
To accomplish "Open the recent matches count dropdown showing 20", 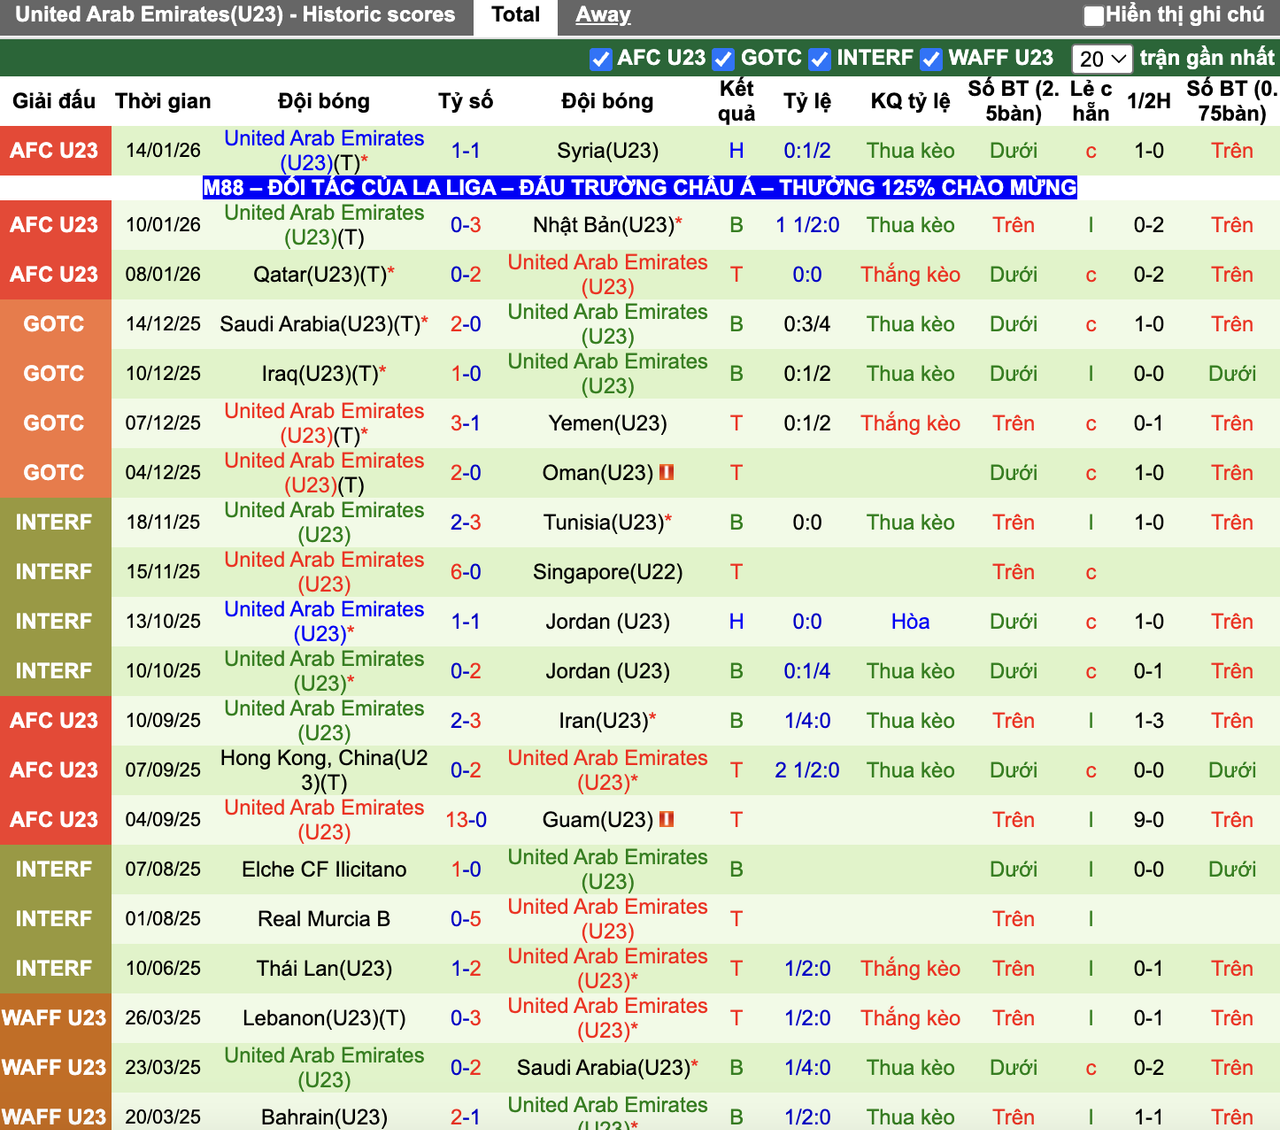I will coord(1102,59).
